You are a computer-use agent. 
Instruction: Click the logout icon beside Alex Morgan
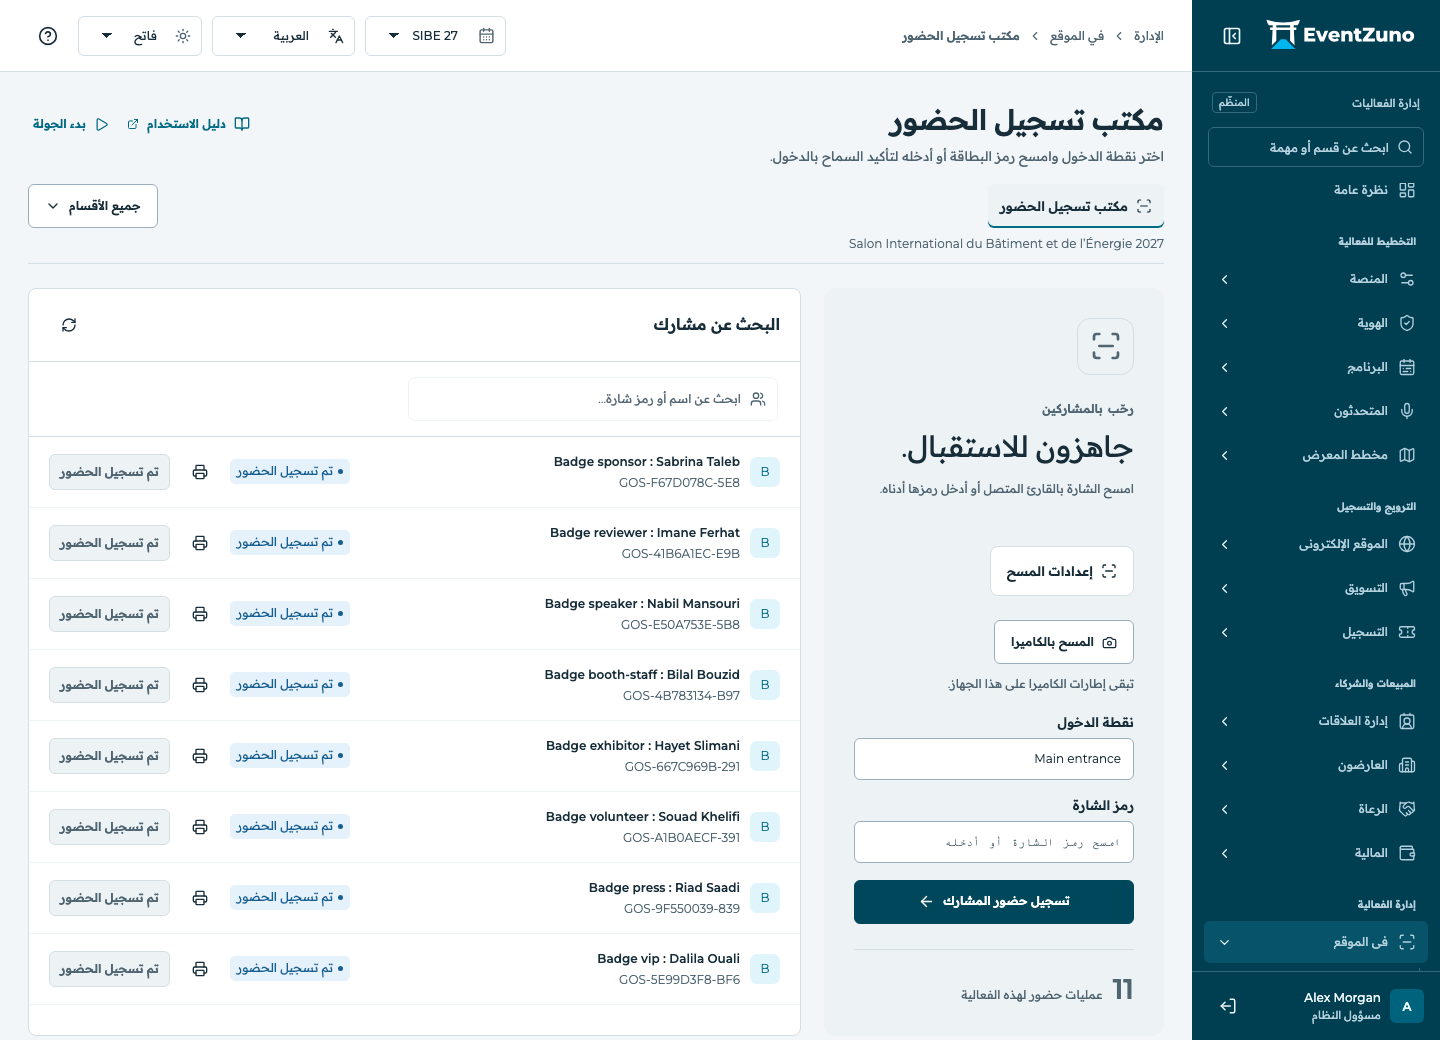click(1228, 1006)
